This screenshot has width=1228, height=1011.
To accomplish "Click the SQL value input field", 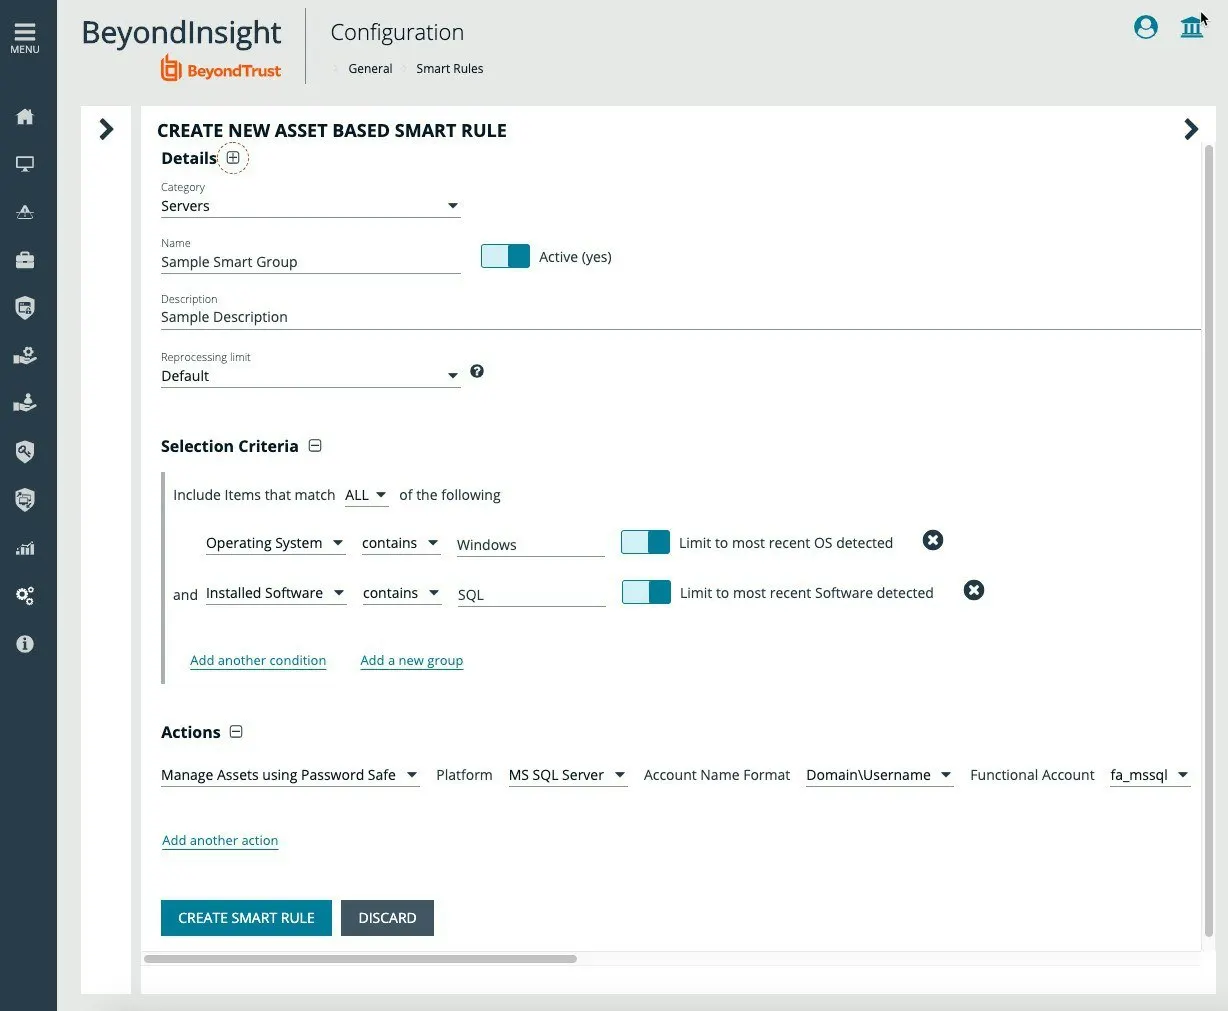I will (x=531, y=595).
